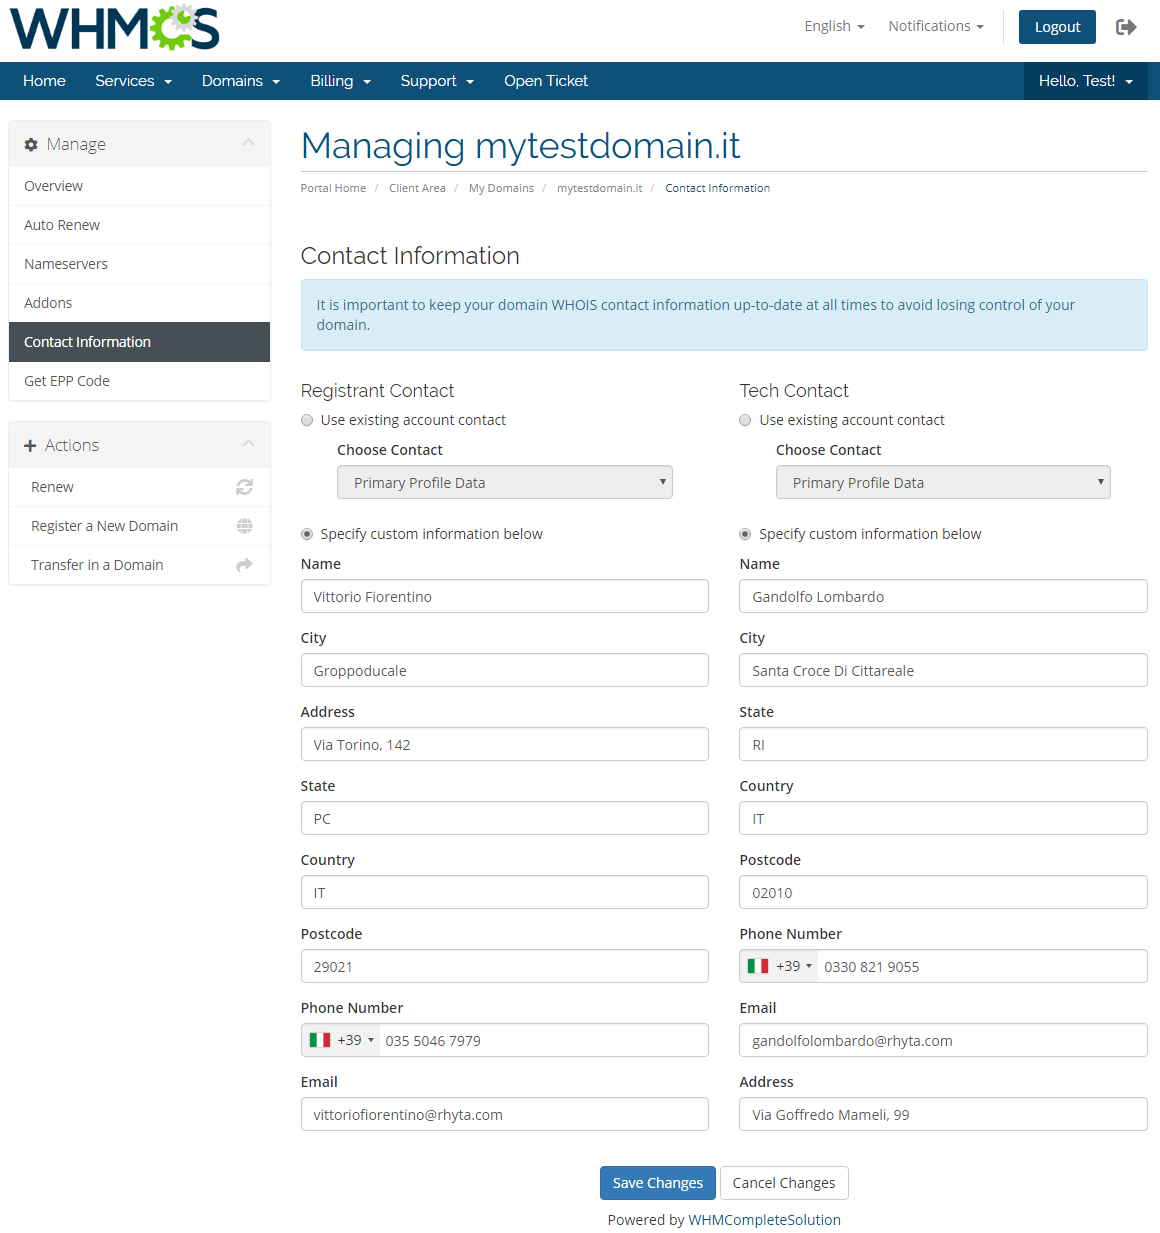
Task: Click the logout door icon at top right
Action: click(x=1126, y=27)
